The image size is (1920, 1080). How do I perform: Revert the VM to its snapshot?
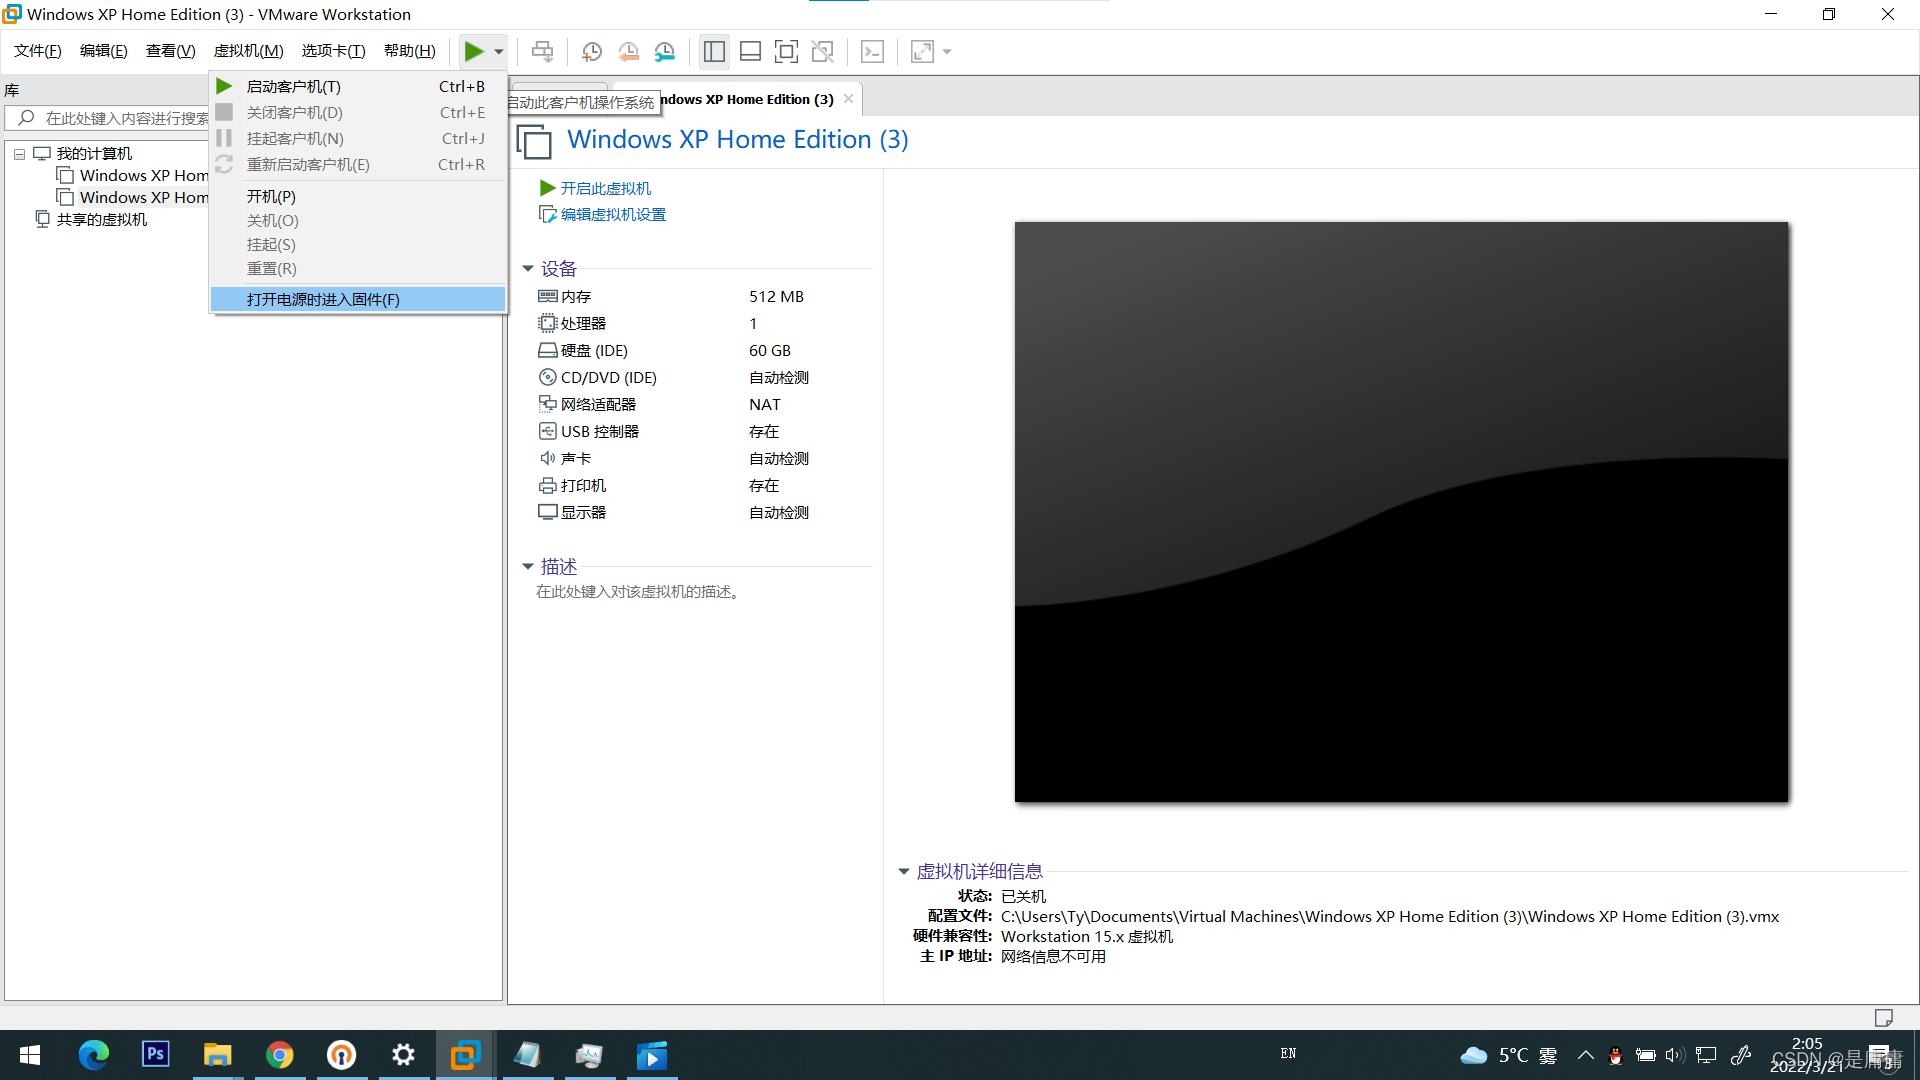click(x=629, y=51)
